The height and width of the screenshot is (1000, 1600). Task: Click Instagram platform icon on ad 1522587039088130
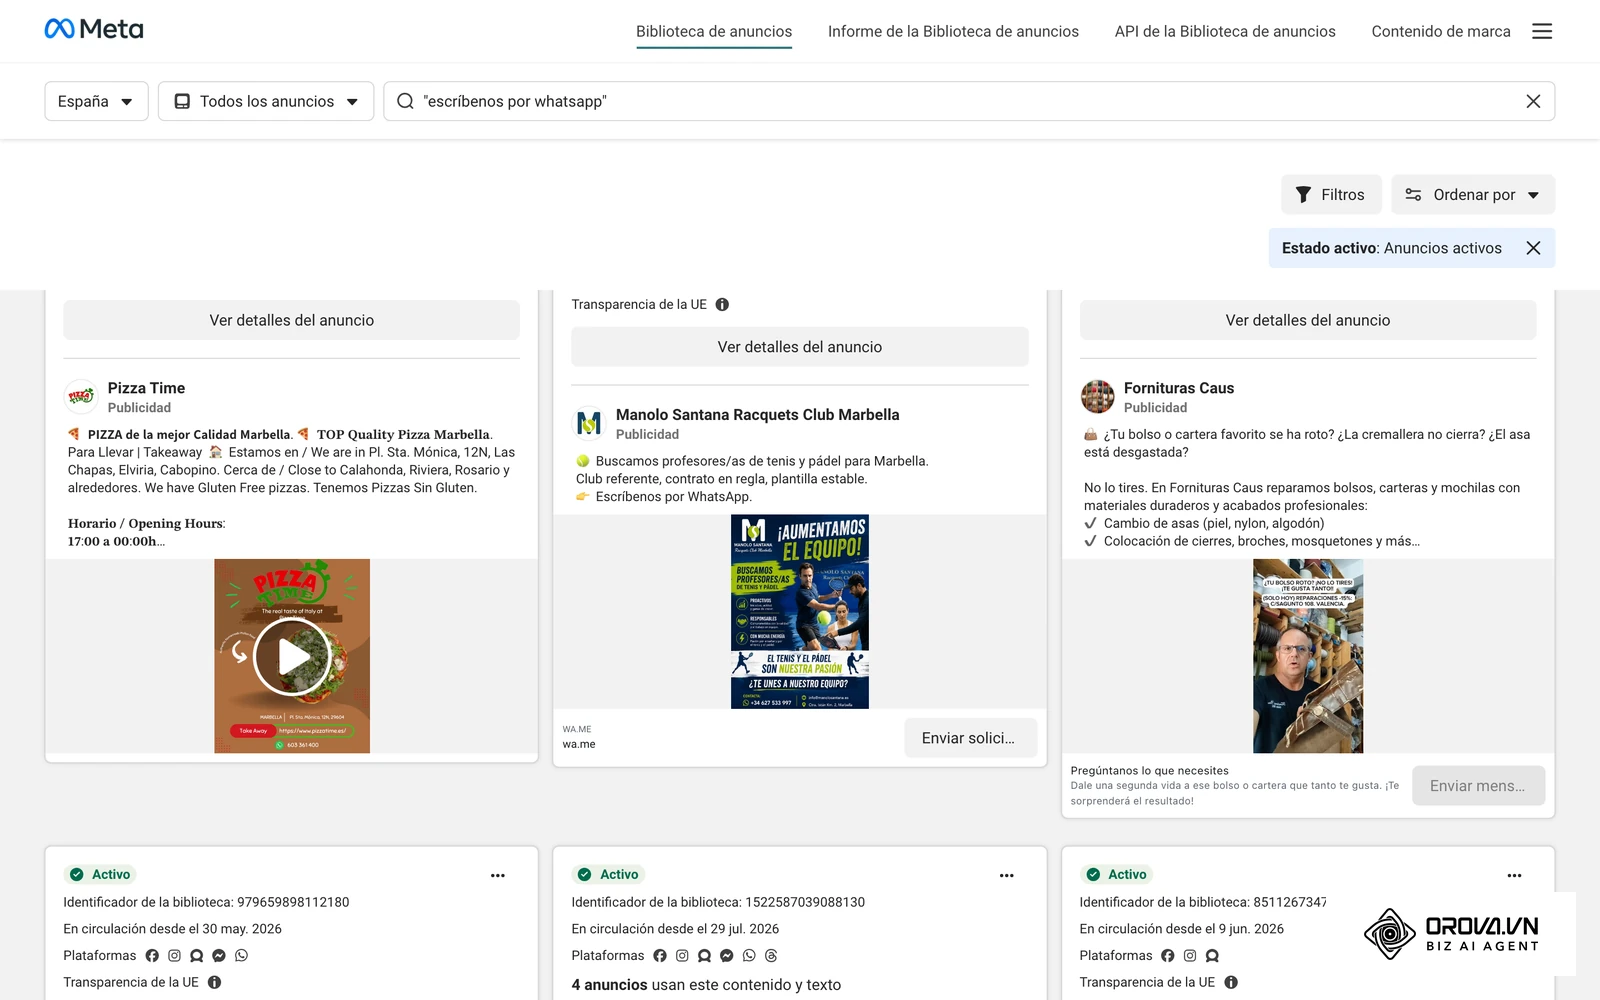coord(682,955)
